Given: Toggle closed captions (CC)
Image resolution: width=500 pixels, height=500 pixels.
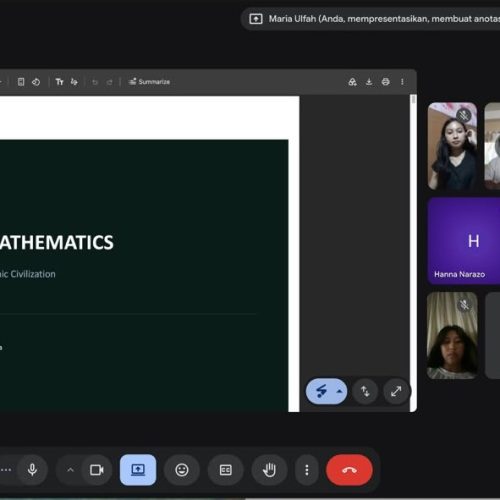Looking at the screenshot, I should coord(226,470).
